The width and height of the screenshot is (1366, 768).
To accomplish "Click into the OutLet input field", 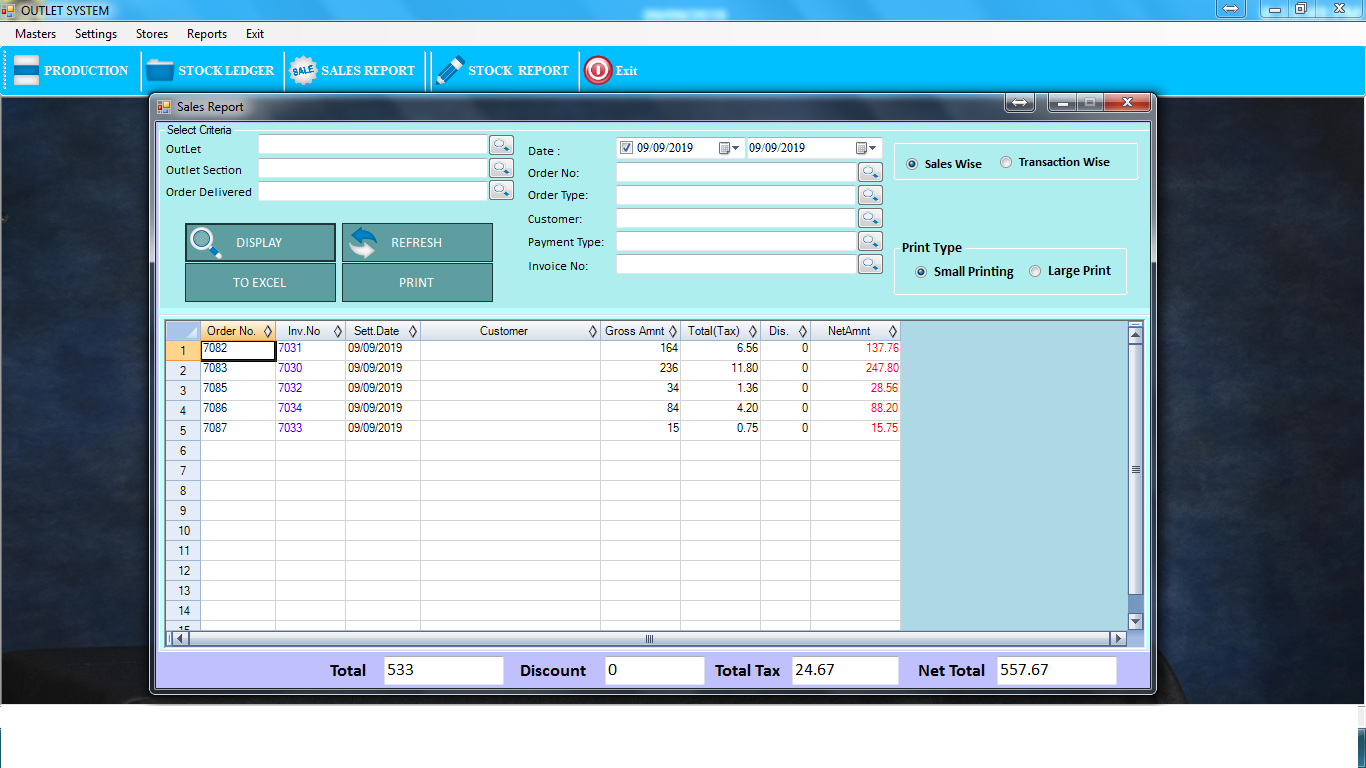I will [373, 145].
